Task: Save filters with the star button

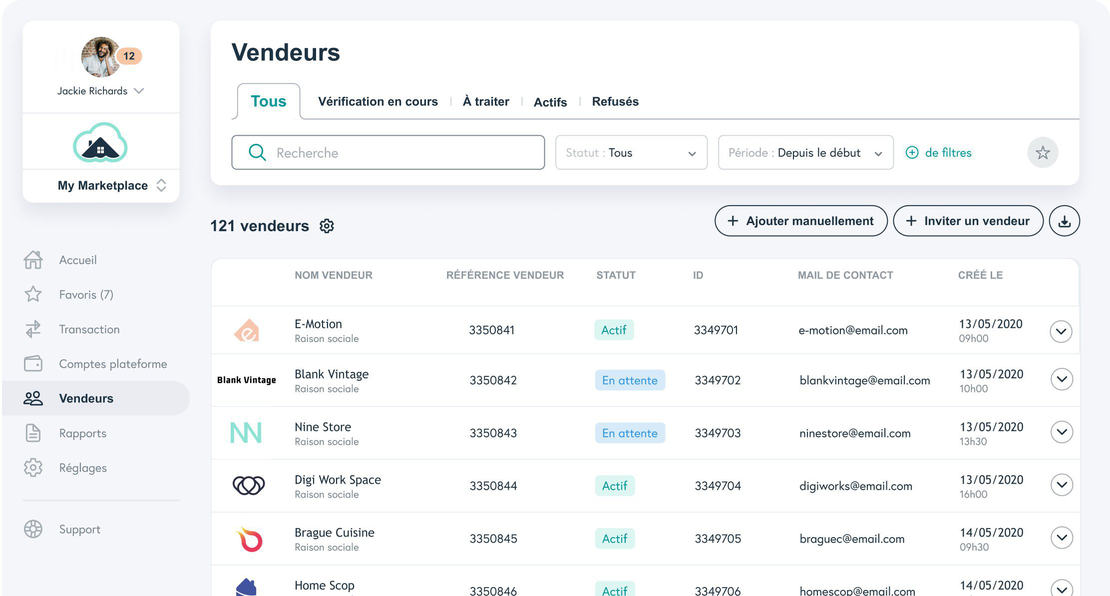Action: (x=1043, y=152)
